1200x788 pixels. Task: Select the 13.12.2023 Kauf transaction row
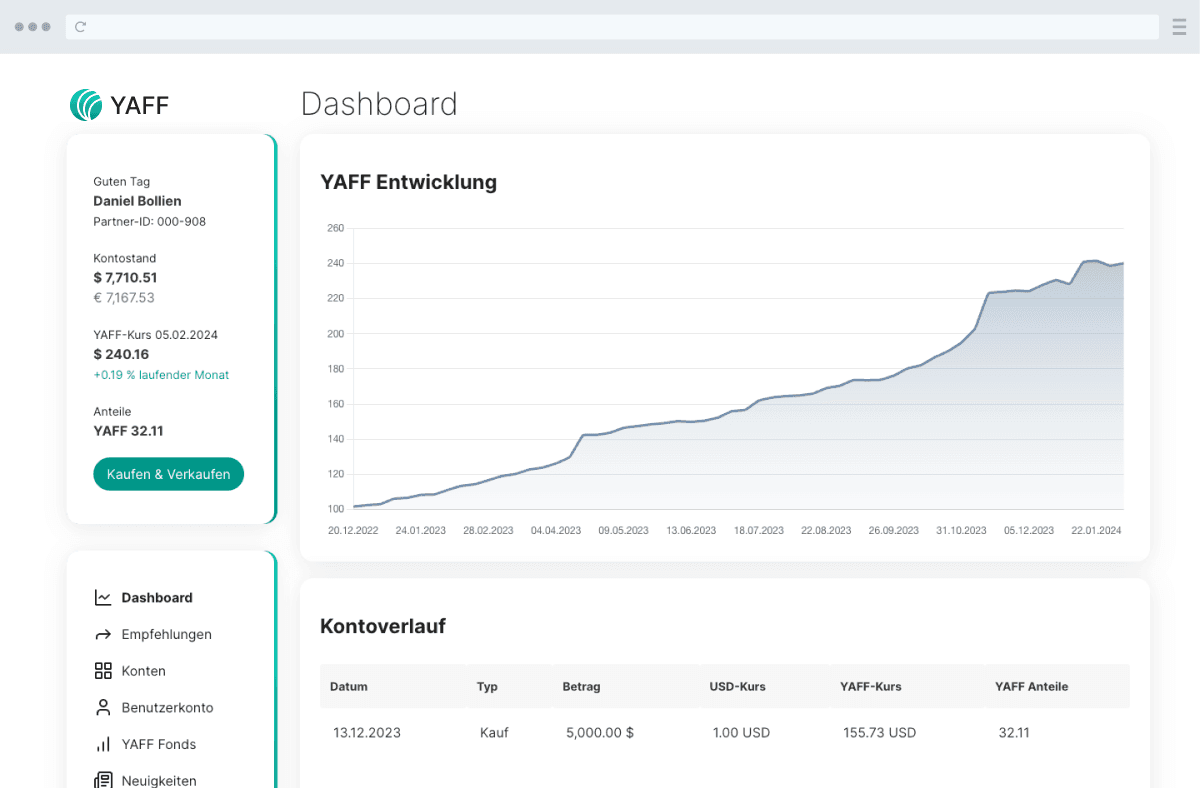[724, 733]
